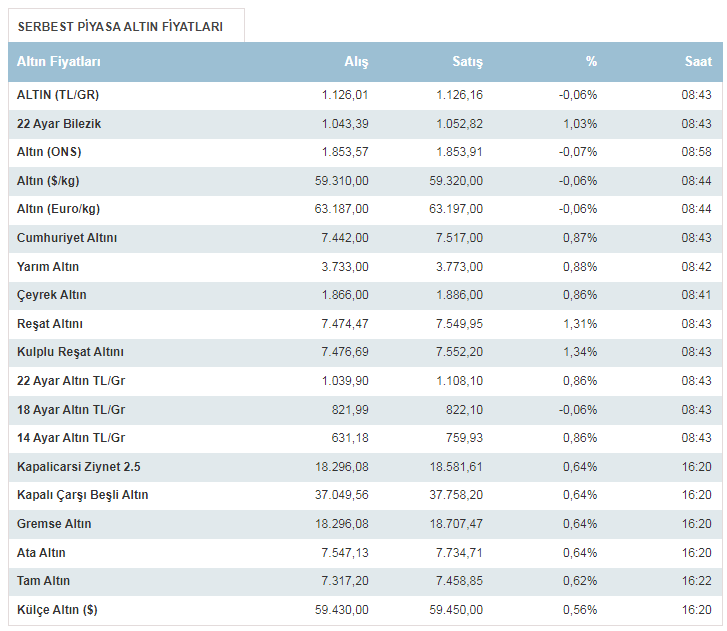Click the Külçe Altın ($) row name
The height and width of the screenshot is (631, 727).
click(x=57, y=610)
